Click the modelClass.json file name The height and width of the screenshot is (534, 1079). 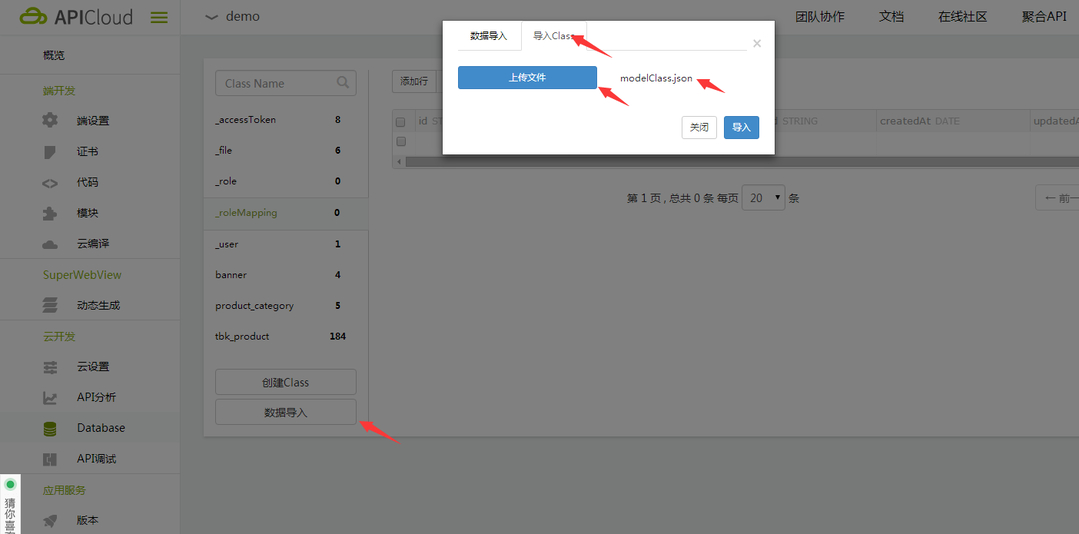656,78
